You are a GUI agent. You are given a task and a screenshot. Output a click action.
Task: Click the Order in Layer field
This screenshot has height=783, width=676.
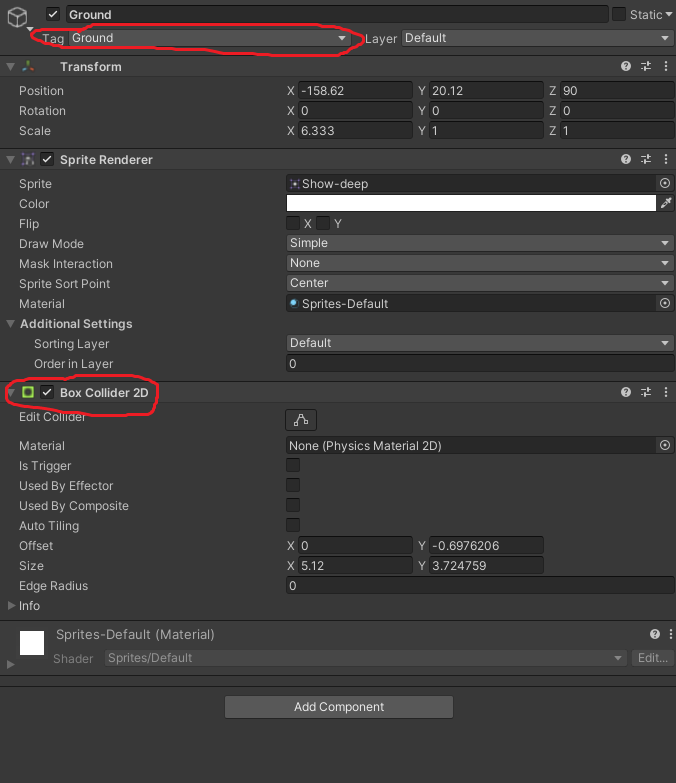click(480, 364)
